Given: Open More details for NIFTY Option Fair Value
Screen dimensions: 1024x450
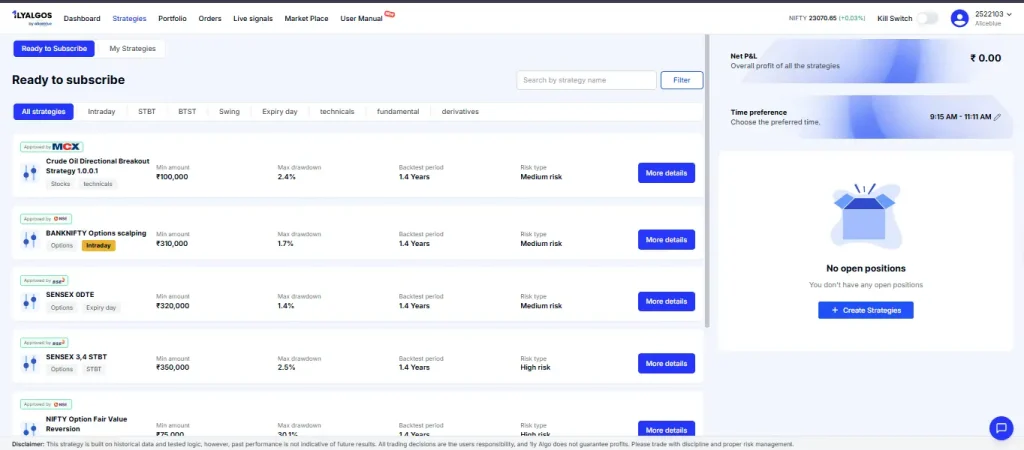Looking at the screenshot, I should point(666,429).
